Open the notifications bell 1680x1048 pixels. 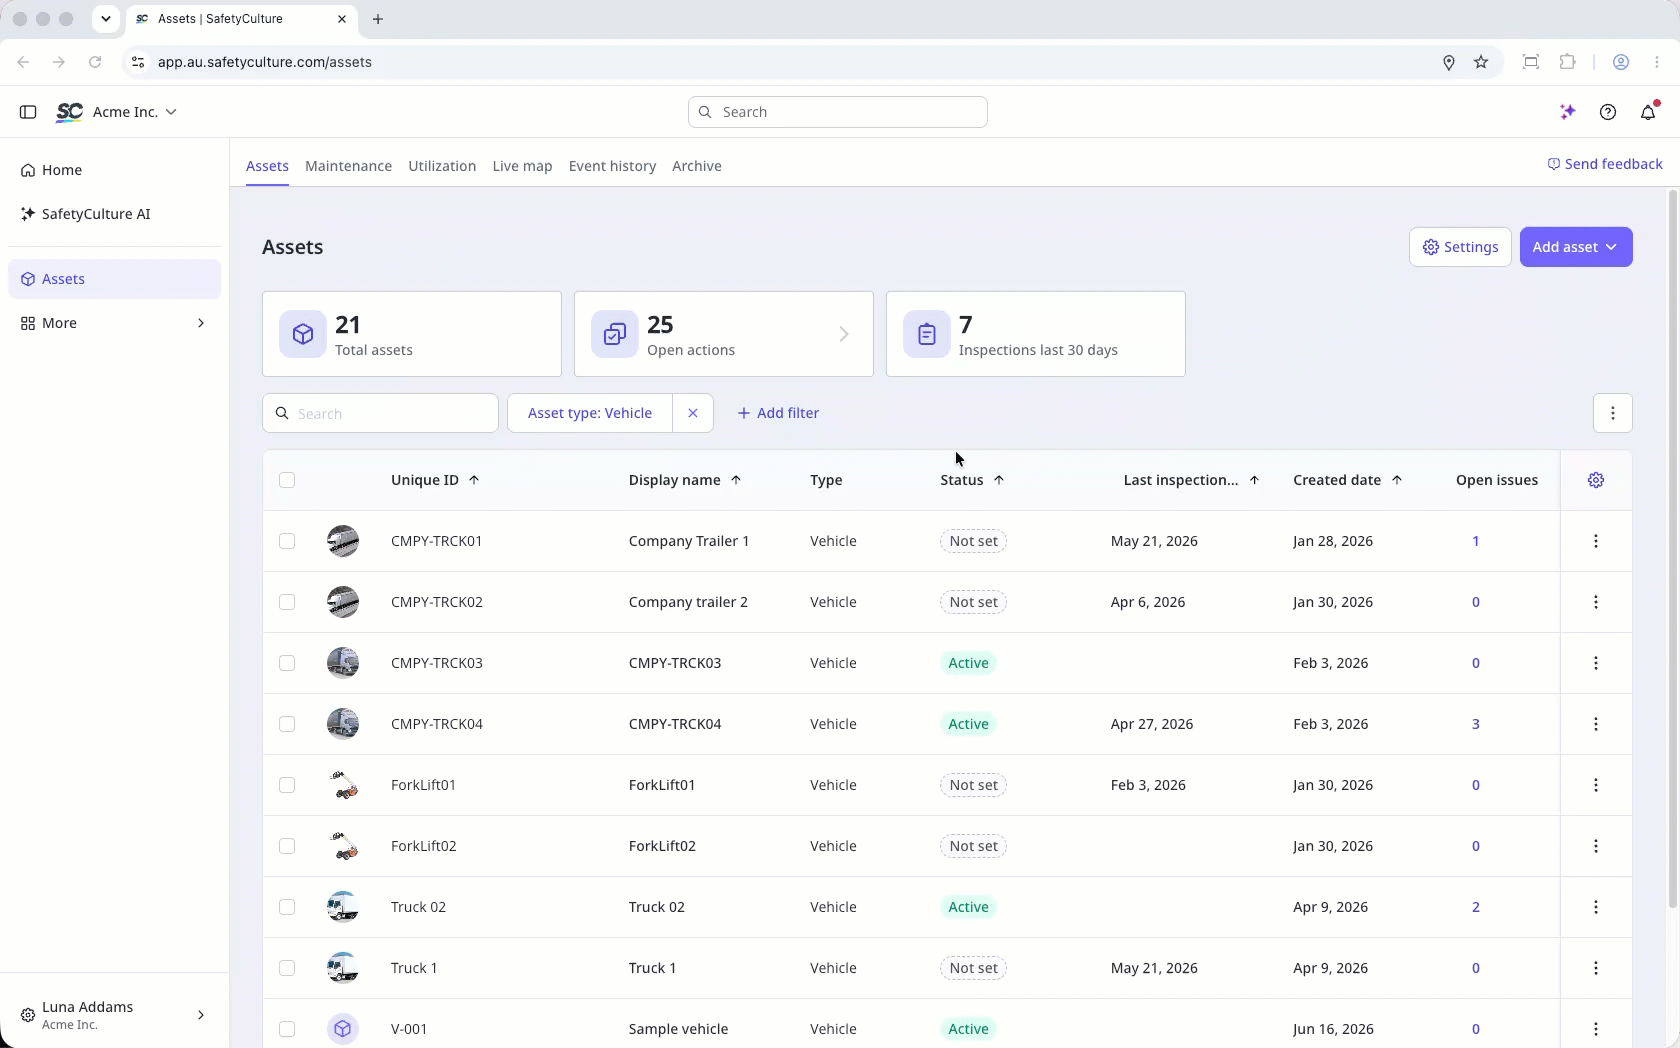pyautogui.click(x=1648, y=112)
